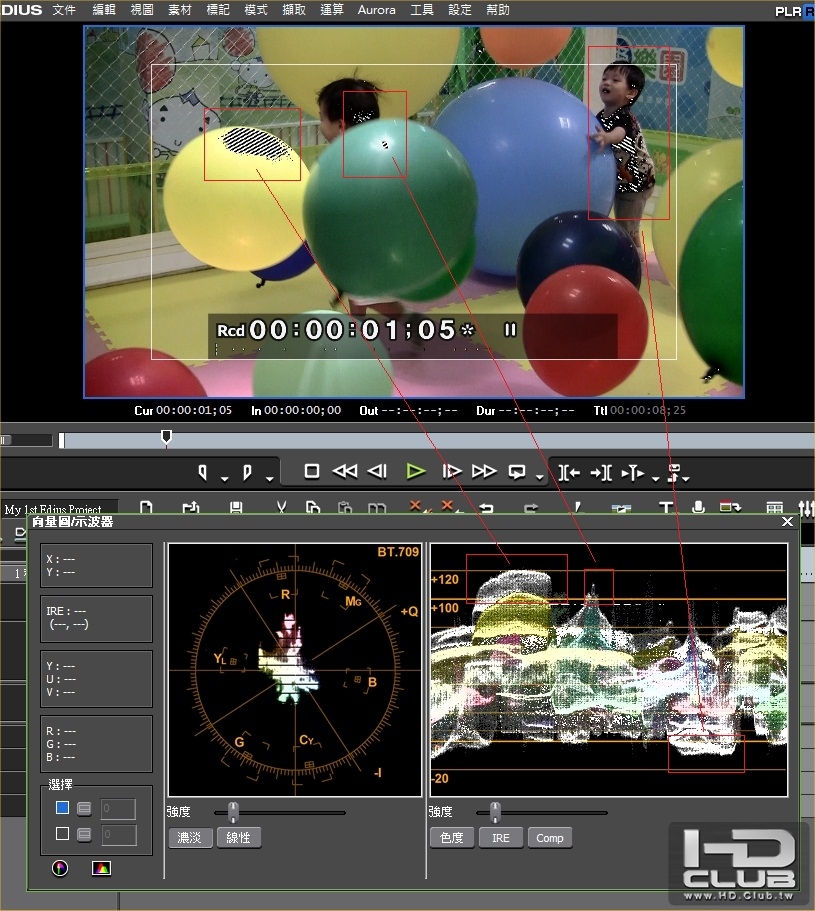Click the 色度 button
Viewport: 815px width, 911px height.
tap(452, 838)
